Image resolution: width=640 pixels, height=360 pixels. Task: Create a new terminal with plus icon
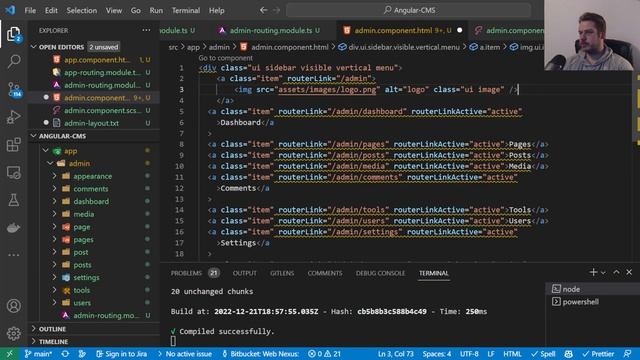pos(593,272)
